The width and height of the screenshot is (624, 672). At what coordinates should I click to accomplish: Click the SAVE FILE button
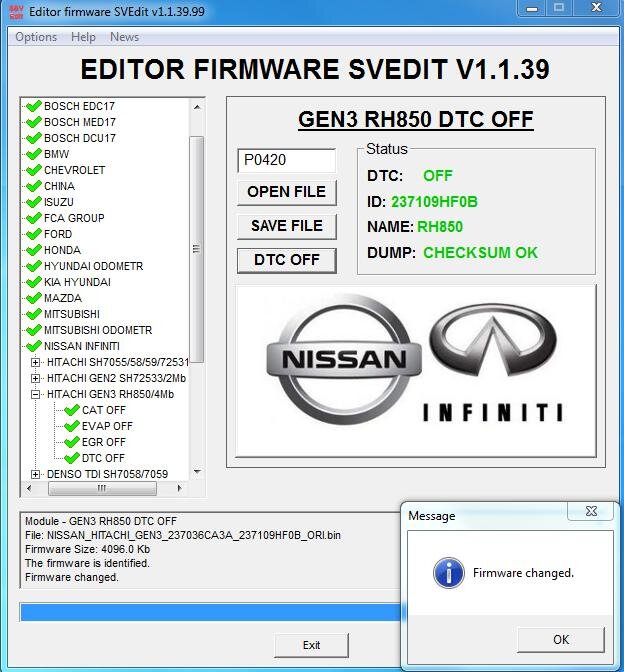point(287,226)
